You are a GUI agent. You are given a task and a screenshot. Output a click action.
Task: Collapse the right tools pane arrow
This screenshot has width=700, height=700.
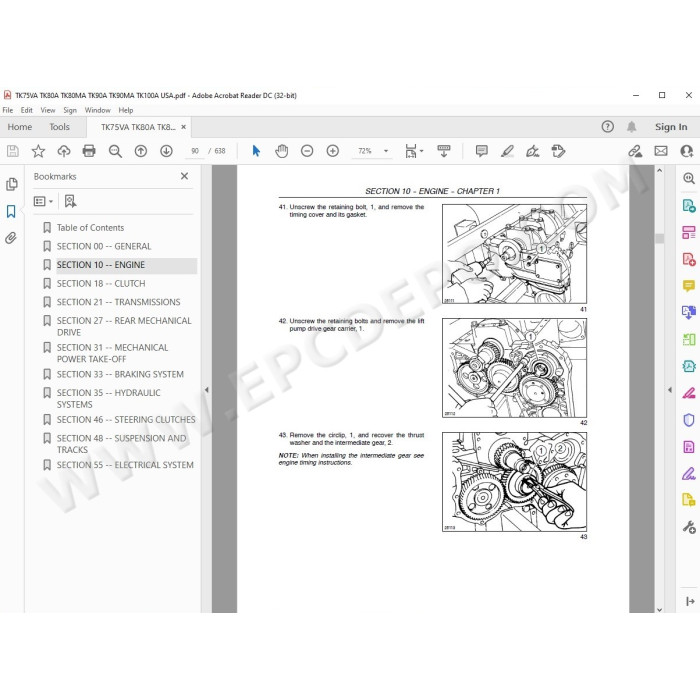click(670, 390)
